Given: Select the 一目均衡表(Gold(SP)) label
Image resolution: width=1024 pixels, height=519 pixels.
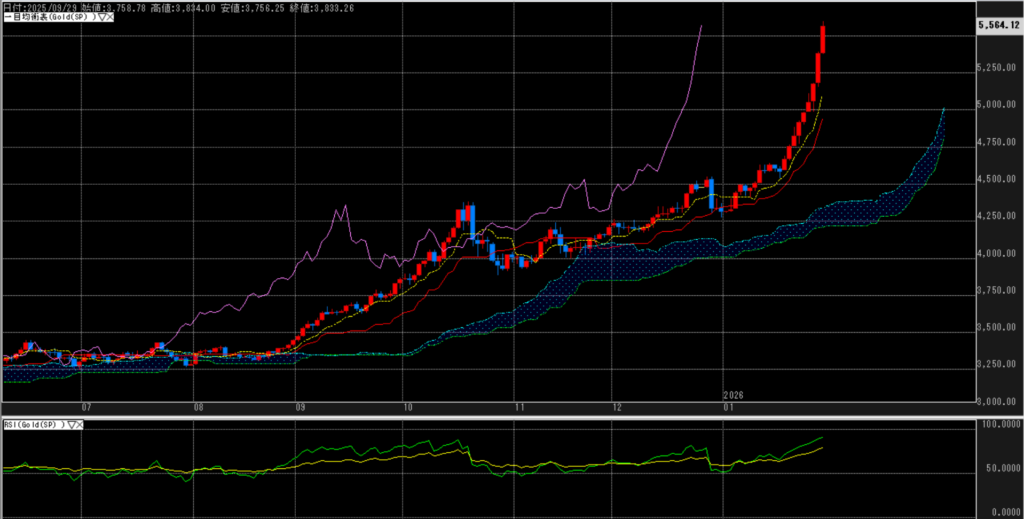Looking at the screenshot, I should point(47,19).
